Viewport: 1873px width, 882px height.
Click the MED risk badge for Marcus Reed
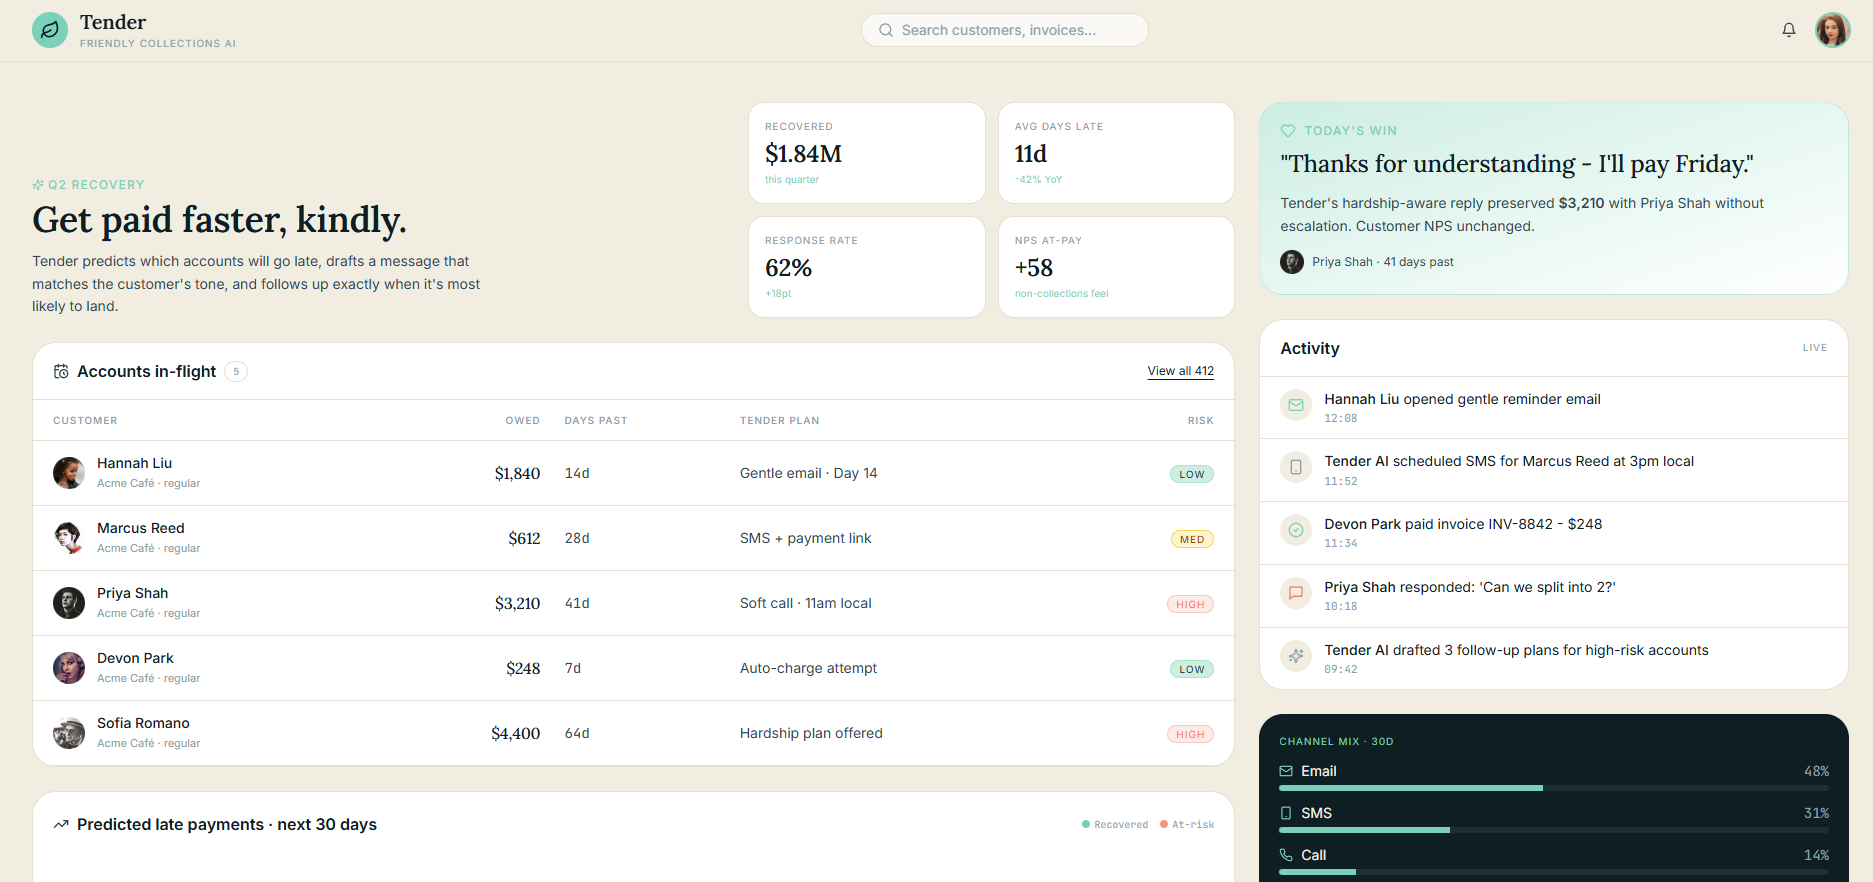(x=1192, y=539)
